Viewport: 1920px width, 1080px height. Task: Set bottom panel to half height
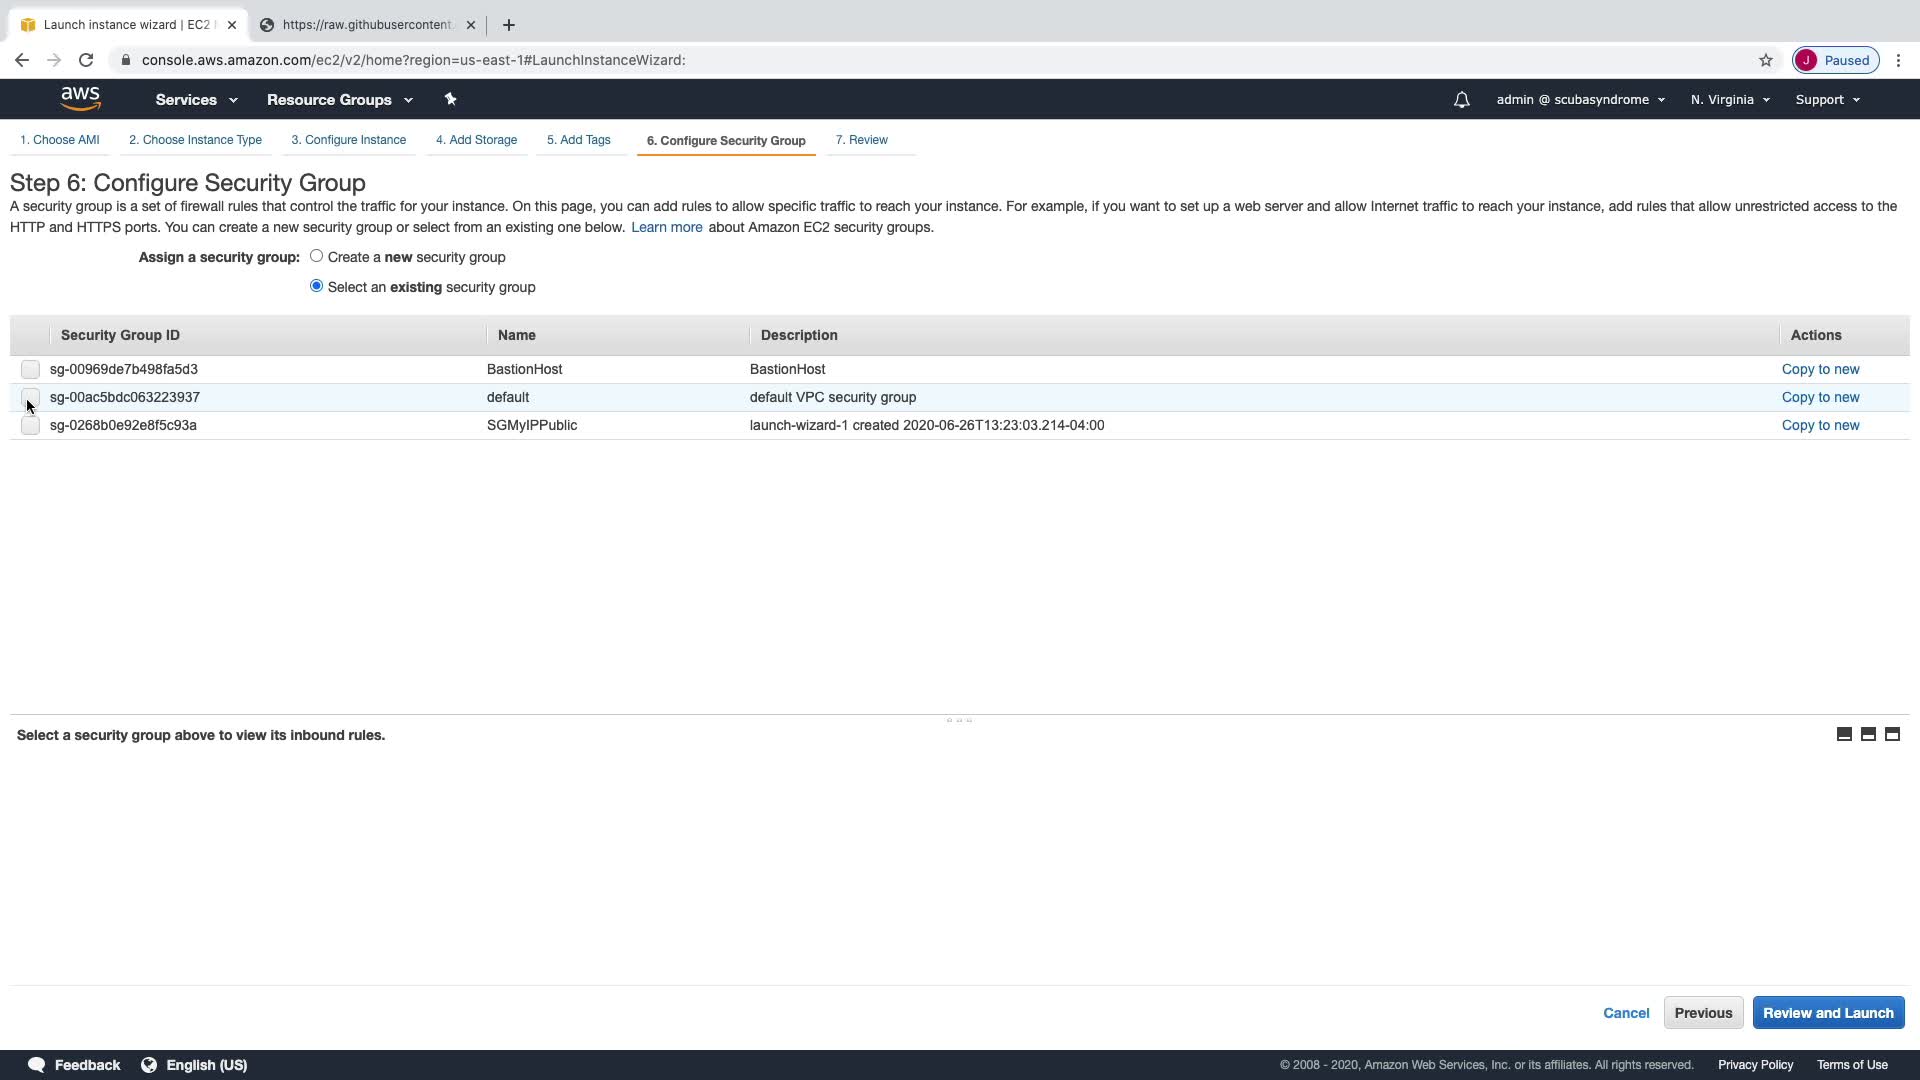tap(1868, 735)
